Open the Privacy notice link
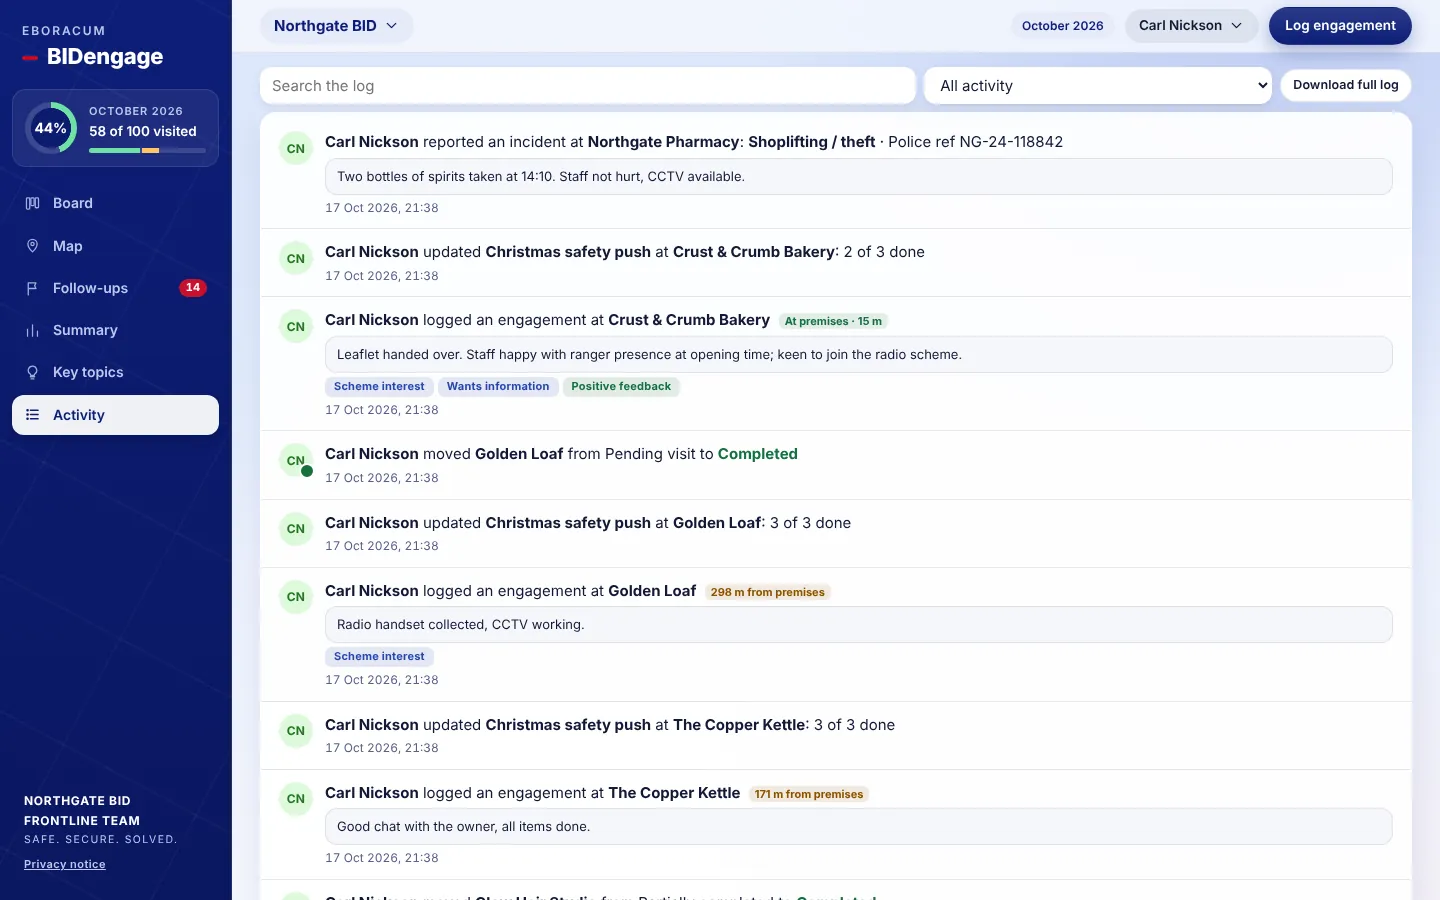This screenshot has width=1440, height=900. tap(65, 864)
